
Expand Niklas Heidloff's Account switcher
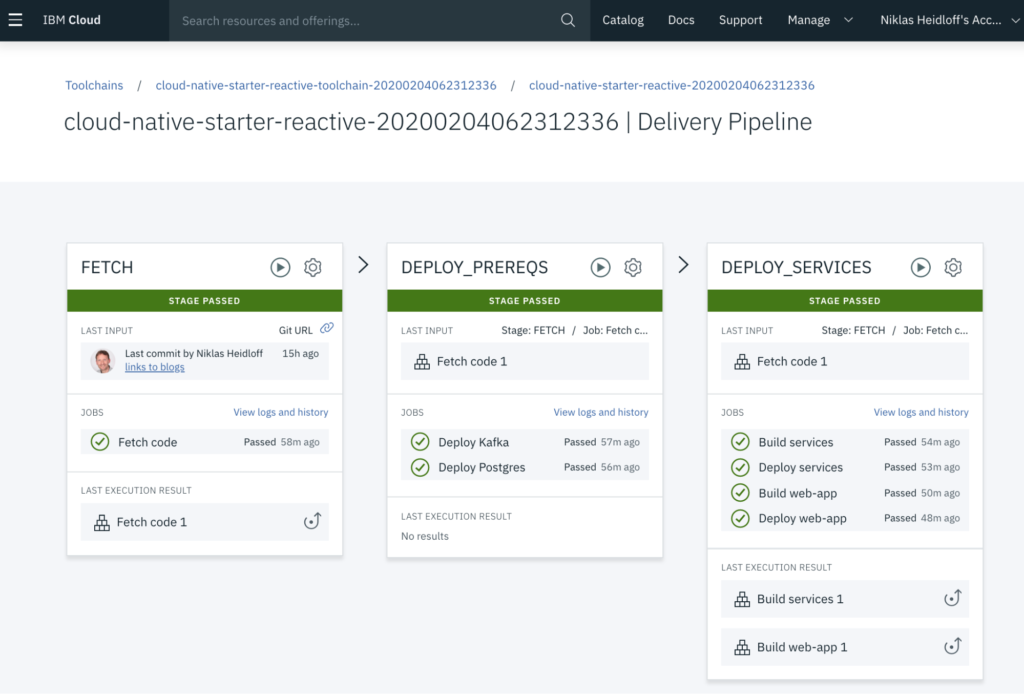(950, 20)
